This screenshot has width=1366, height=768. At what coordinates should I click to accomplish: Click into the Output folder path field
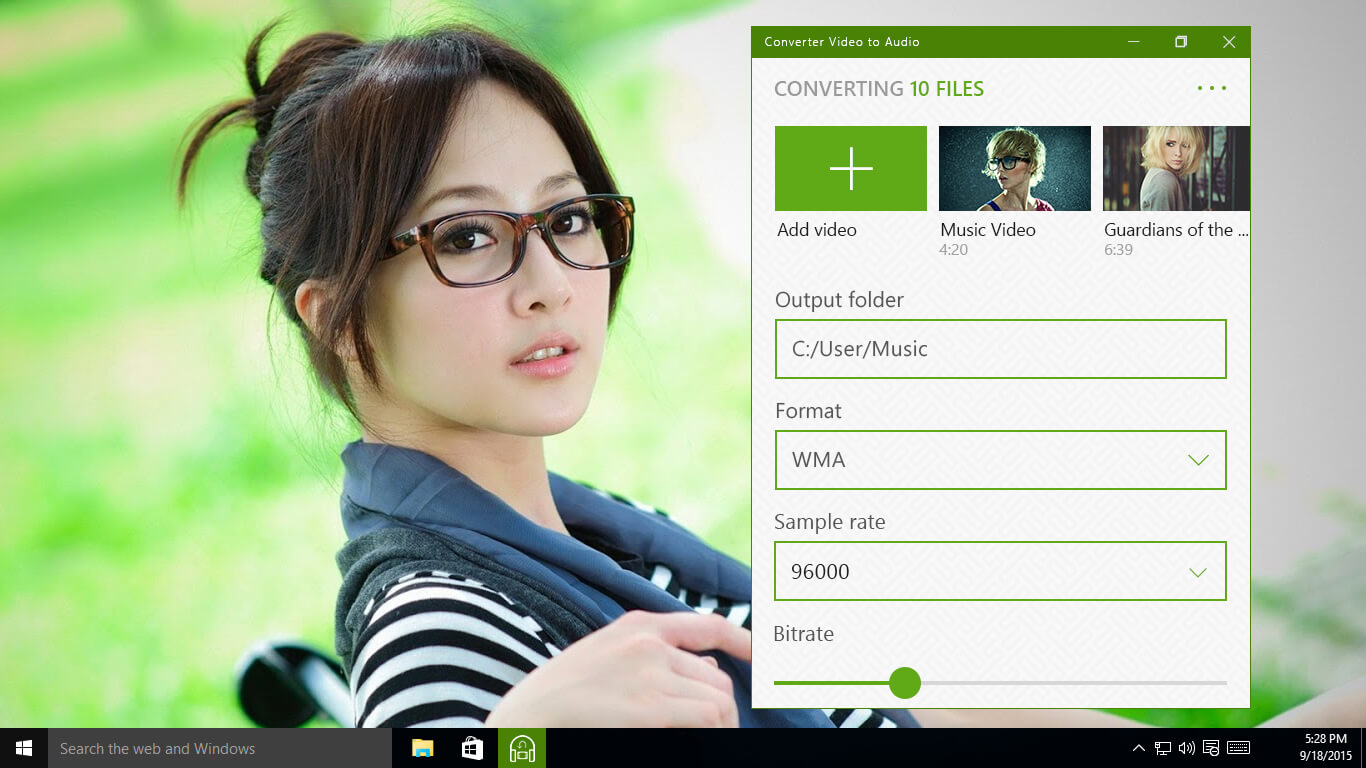point(1001,349)
